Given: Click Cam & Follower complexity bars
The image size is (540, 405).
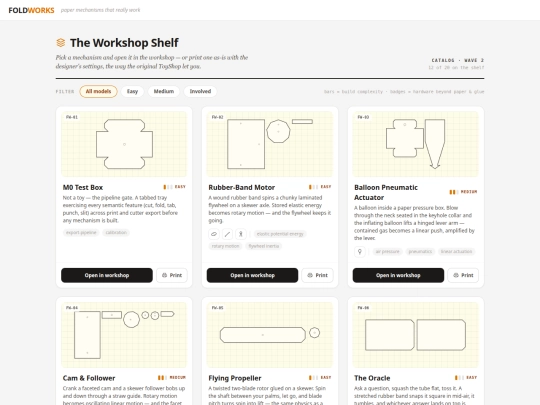Looking at the screenshot, I should tap(162, 378).
